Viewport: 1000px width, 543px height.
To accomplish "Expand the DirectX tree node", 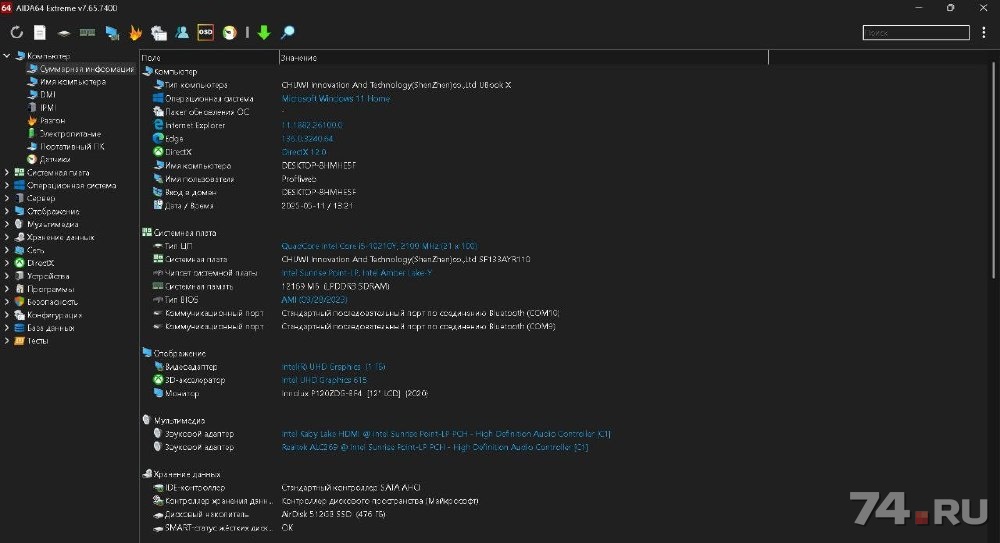I will 7,262.
